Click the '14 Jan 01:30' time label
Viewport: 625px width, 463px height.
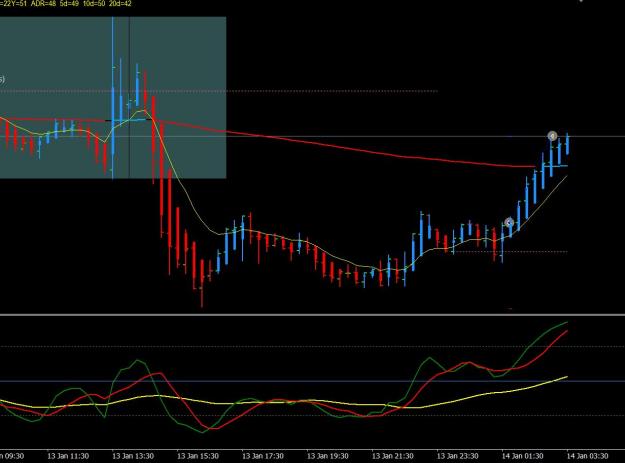pyautogui.click(x=523, y=456)
